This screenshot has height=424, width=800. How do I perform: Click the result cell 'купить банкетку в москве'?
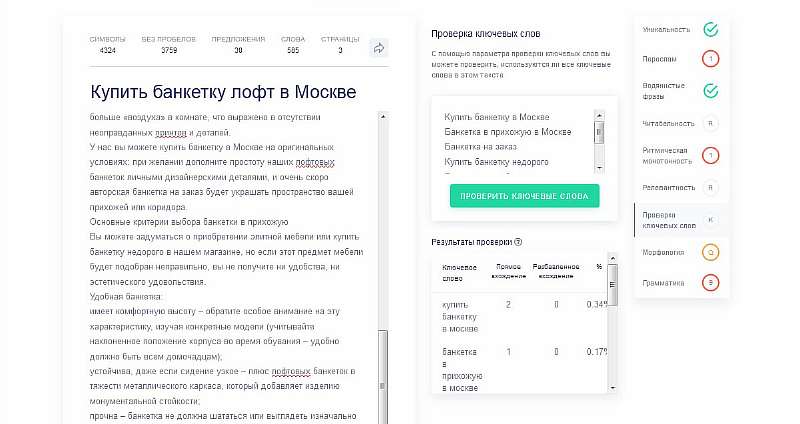point(460,316)
